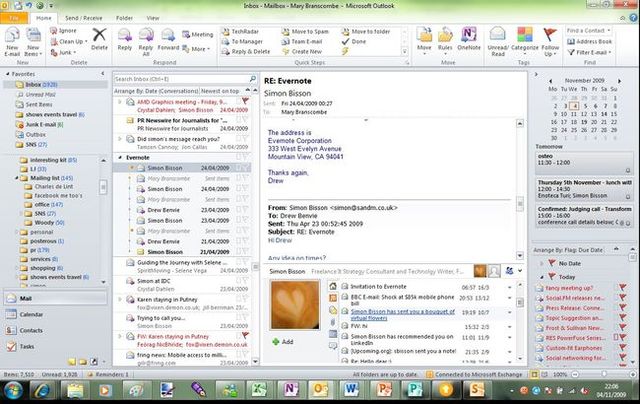This screenshot has width=640, height=404.
Task: Toggle Newest on top sort order
Action: [220, 91]
